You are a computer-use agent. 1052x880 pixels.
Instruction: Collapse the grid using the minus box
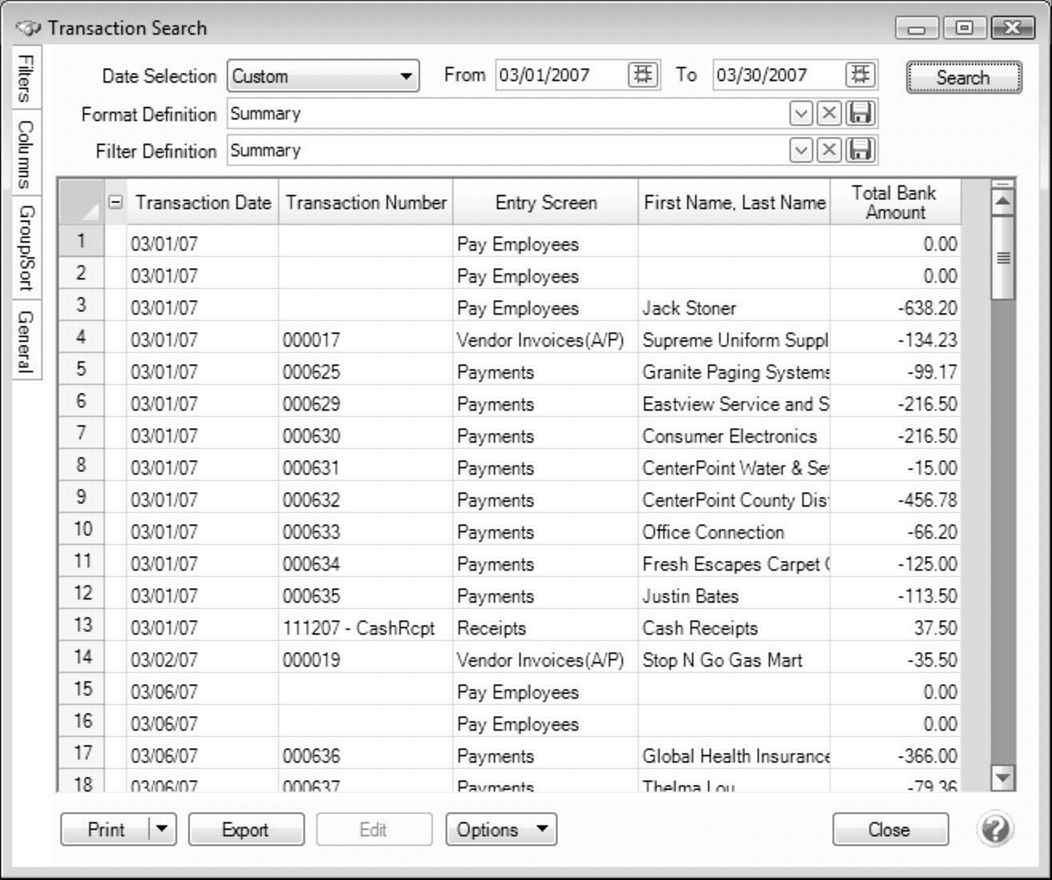point(116,202)
